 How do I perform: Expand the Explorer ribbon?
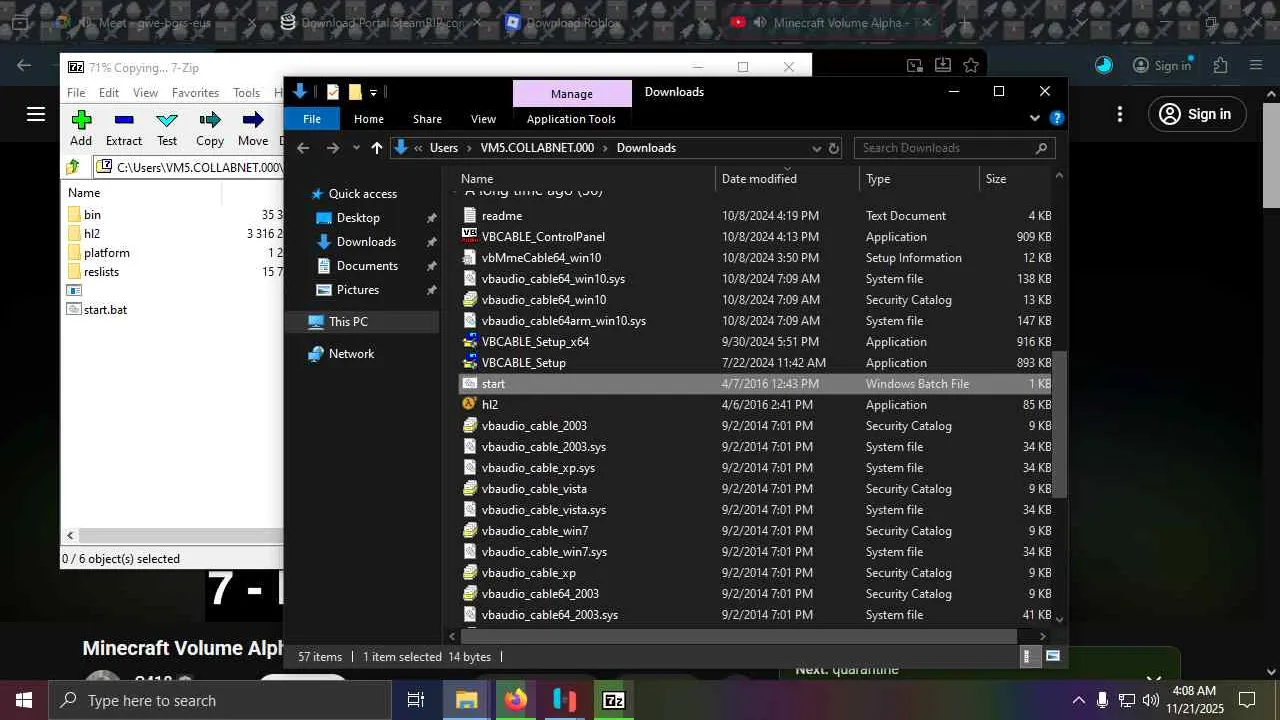pos(1035,118)
